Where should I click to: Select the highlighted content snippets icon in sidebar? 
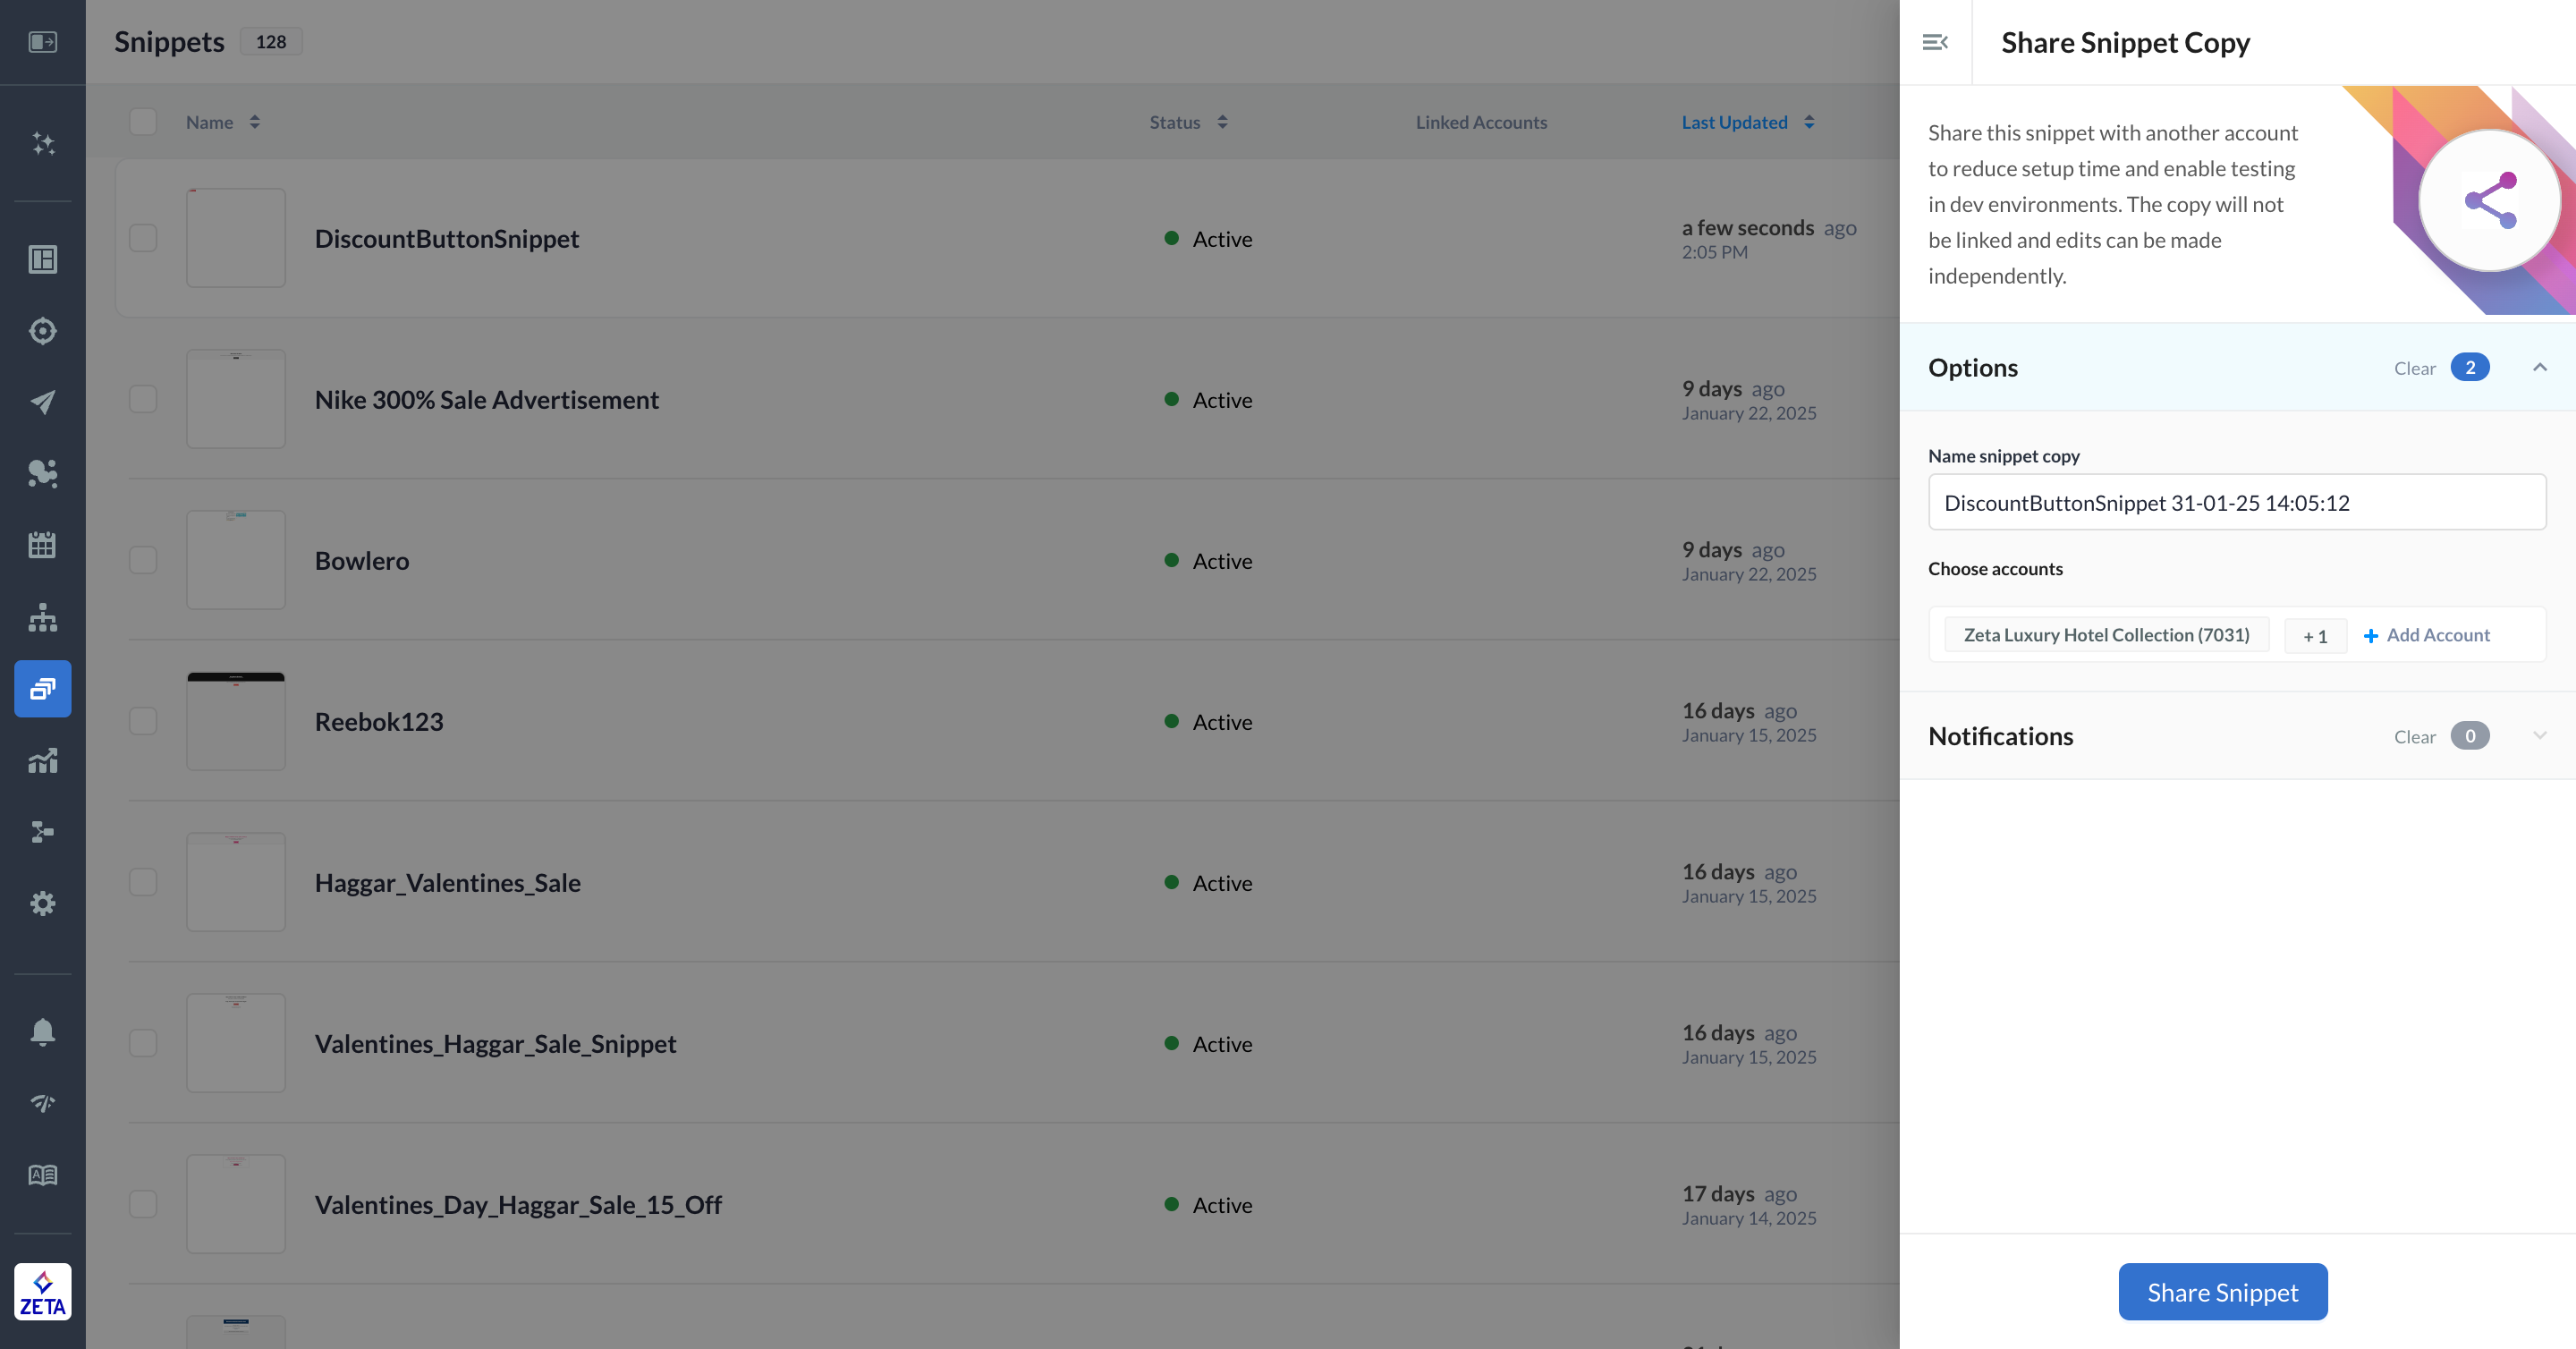tap(42, 688)
